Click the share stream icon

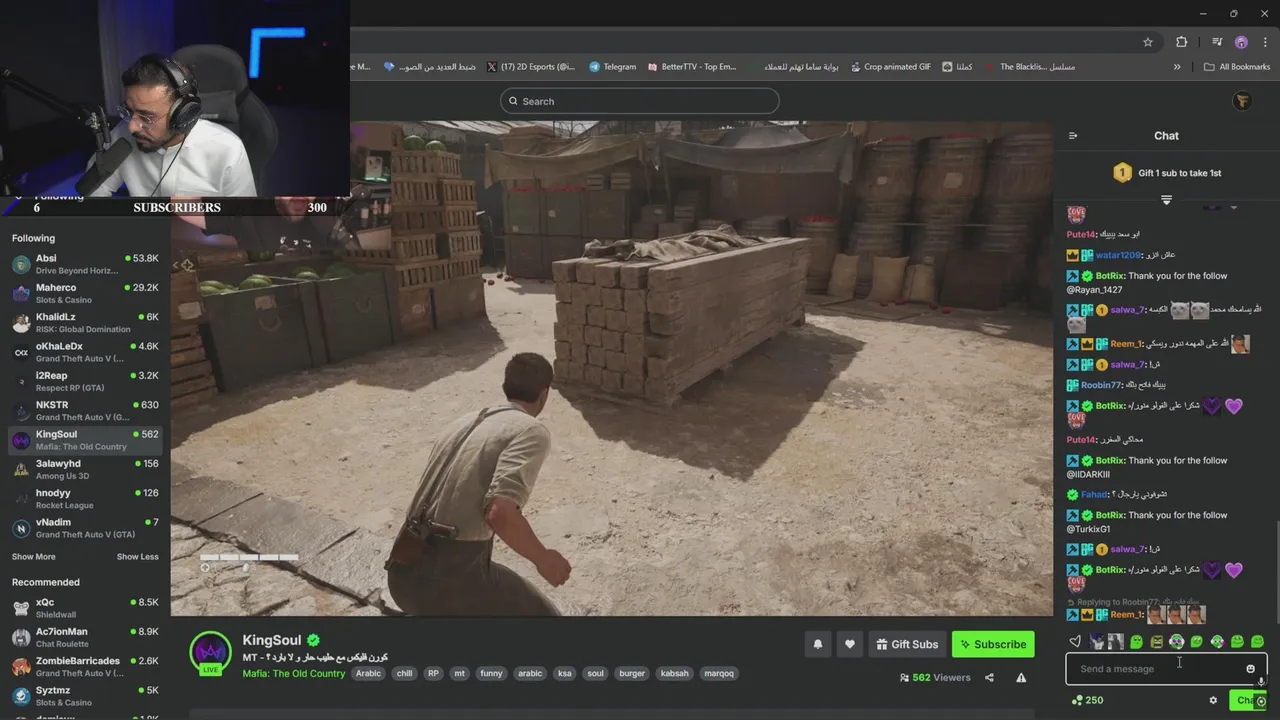pos(989,677)
